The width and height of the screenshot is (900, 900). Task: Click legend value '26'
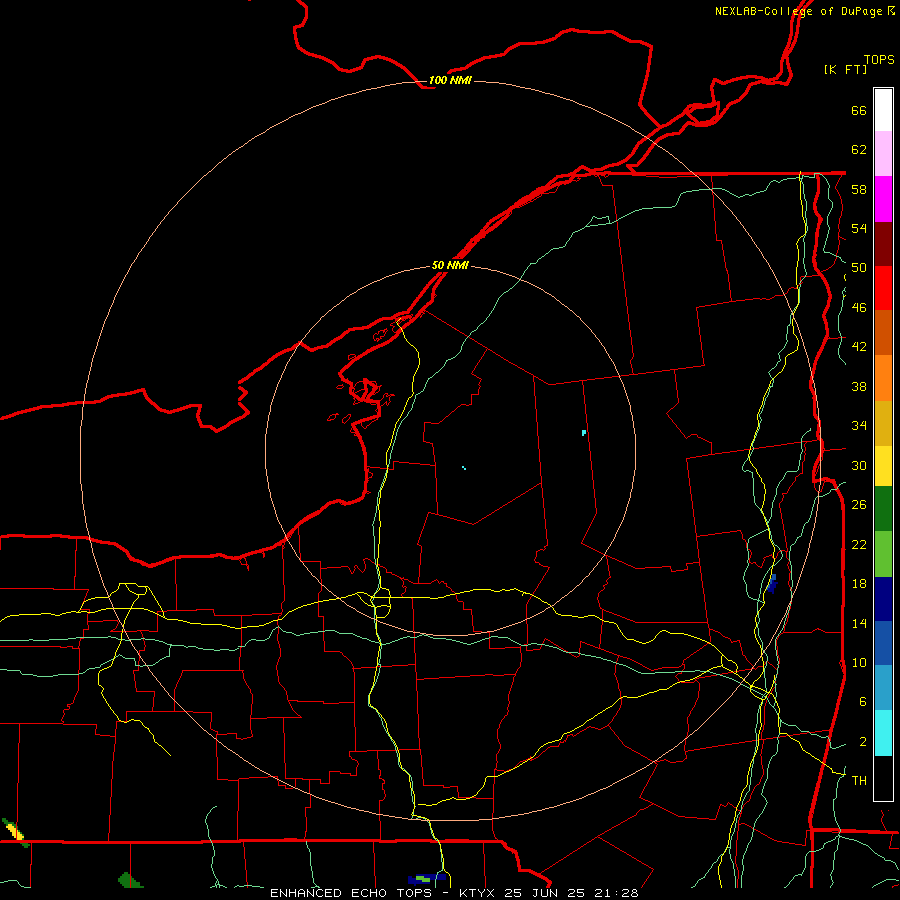pos(859,505)
